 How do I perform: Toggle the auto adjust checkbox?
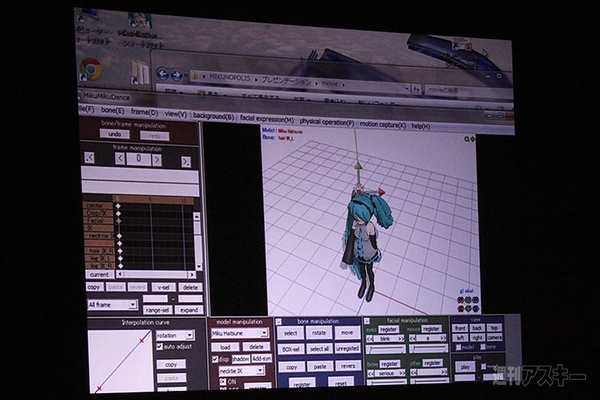(160, 347)
